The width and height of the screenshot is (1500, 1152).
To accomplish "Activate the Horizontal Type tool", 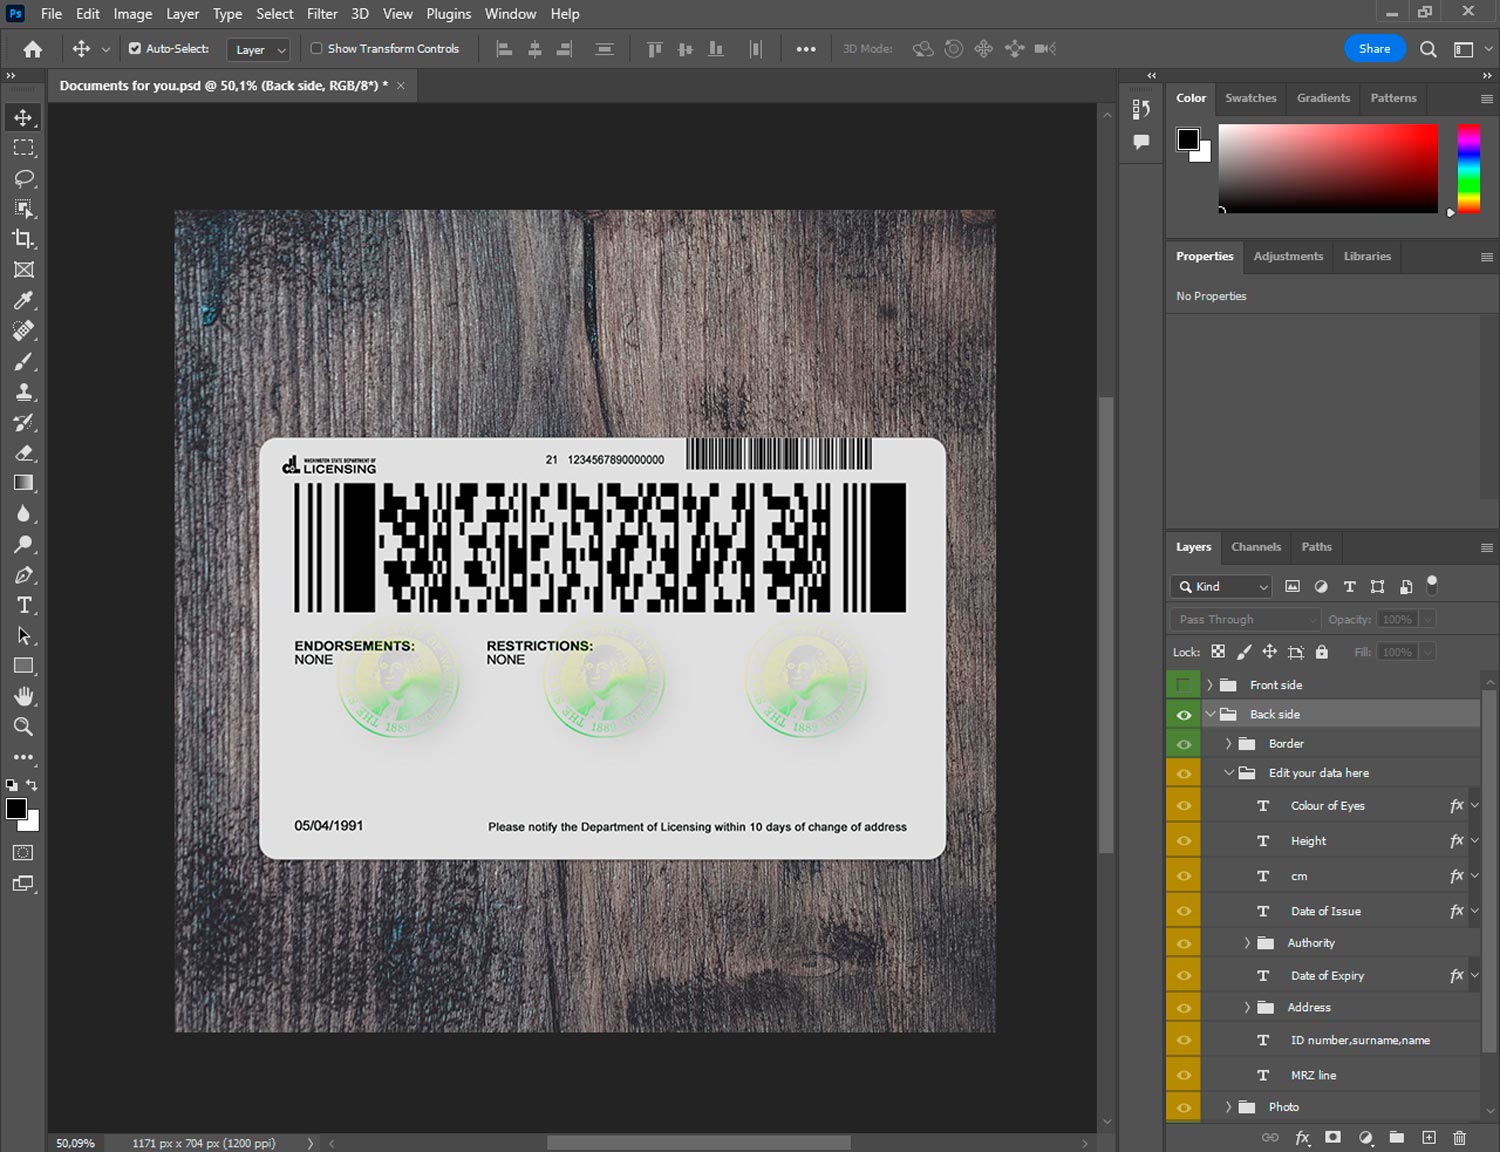I will coord(23,605).
